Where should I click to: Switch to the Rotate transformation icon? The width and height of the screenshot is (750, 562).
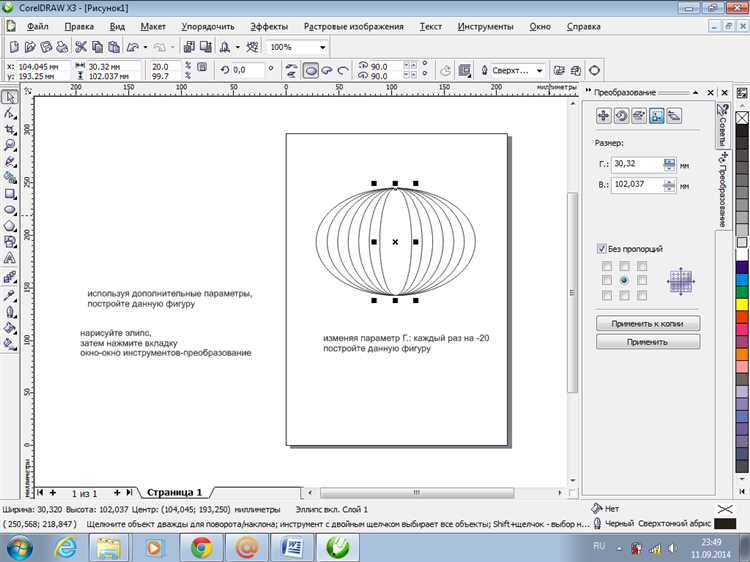coord(621,116)
